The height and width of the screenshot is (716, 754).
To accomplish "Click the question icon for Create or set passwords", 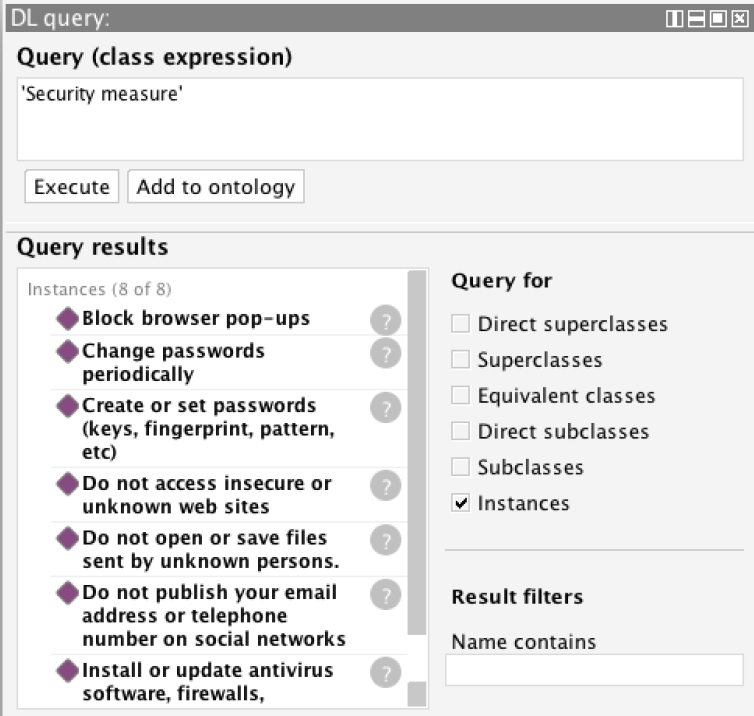I will [385, 407].
